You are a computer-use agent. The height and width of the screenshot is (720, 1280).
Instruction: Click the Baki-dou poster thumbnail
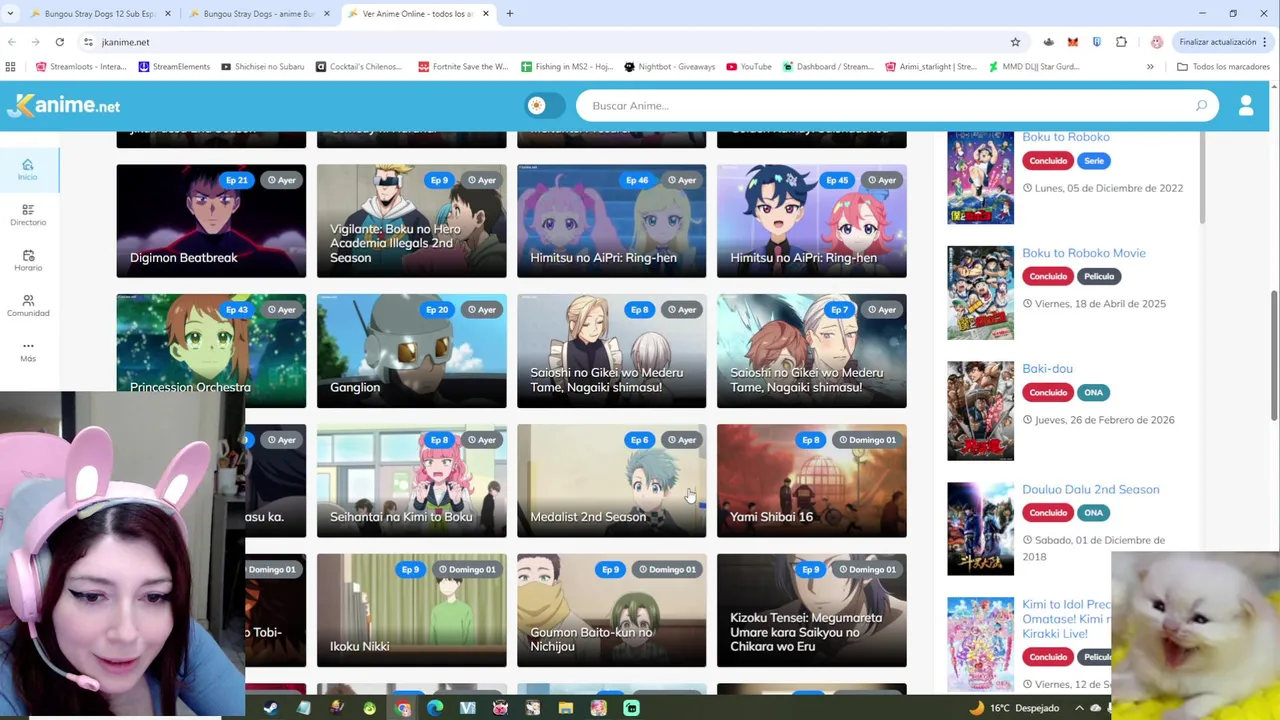click(x=980, y=410)
